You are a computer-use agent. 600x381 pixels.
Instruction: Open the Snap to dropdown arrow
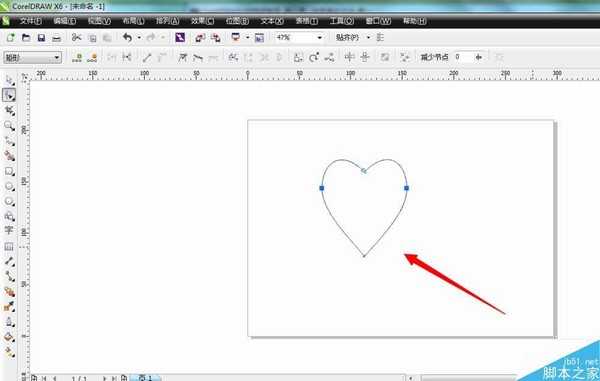click(x=368, y=37)
